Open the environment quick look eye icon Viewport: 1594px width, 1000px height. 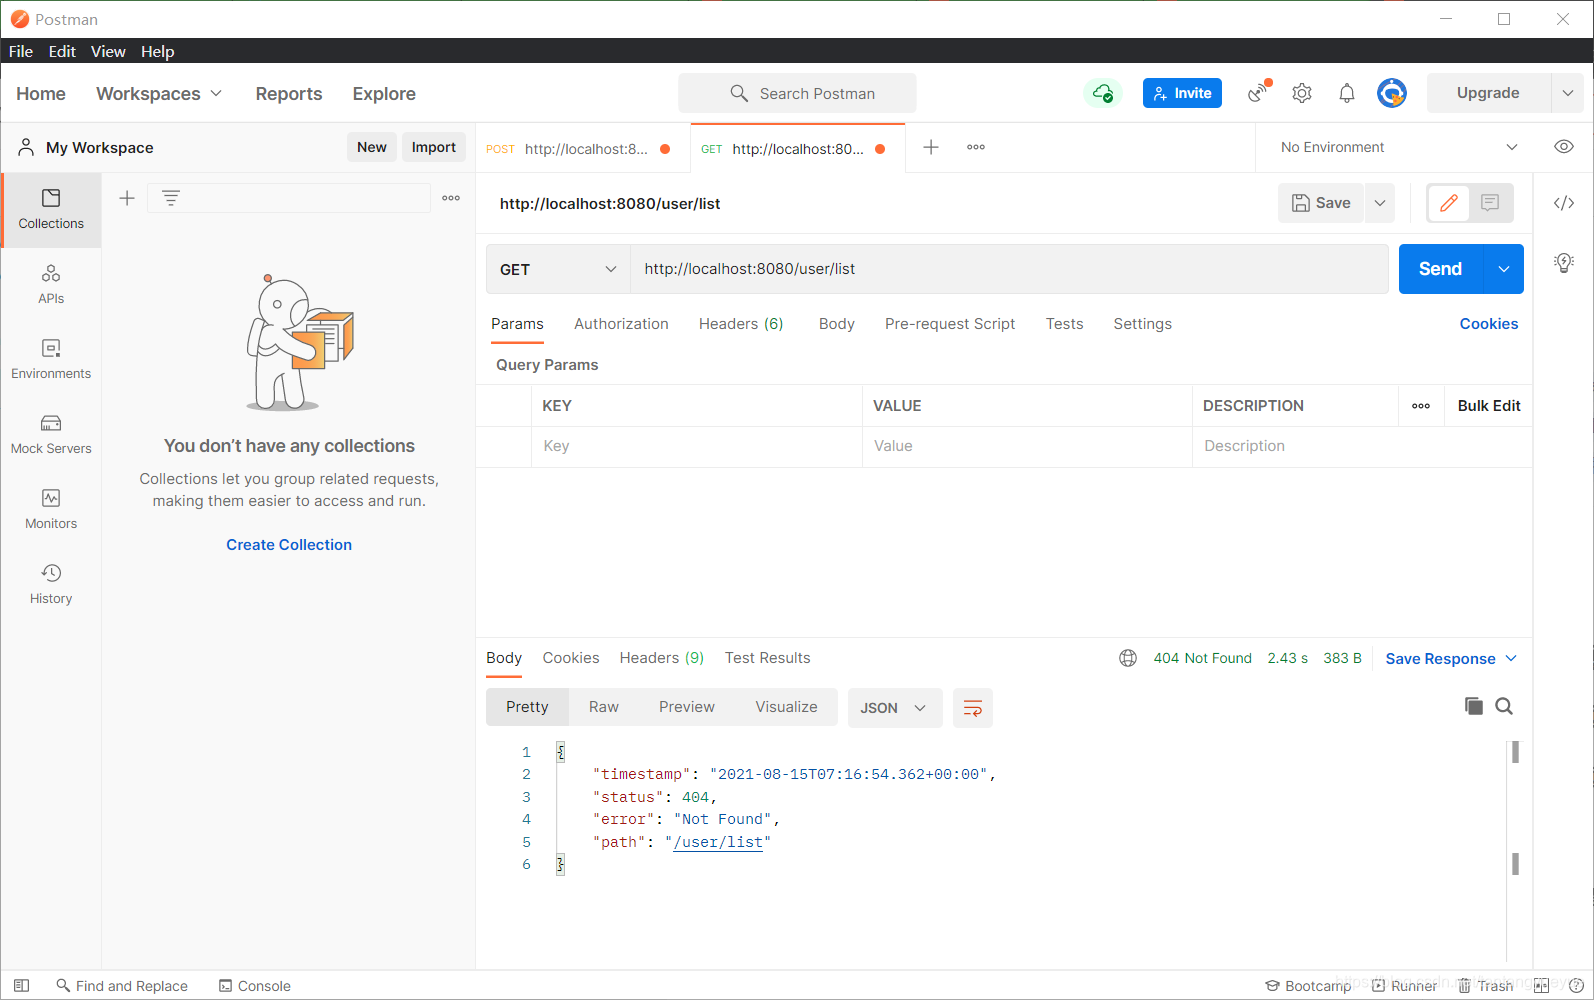coord(1564,147)
